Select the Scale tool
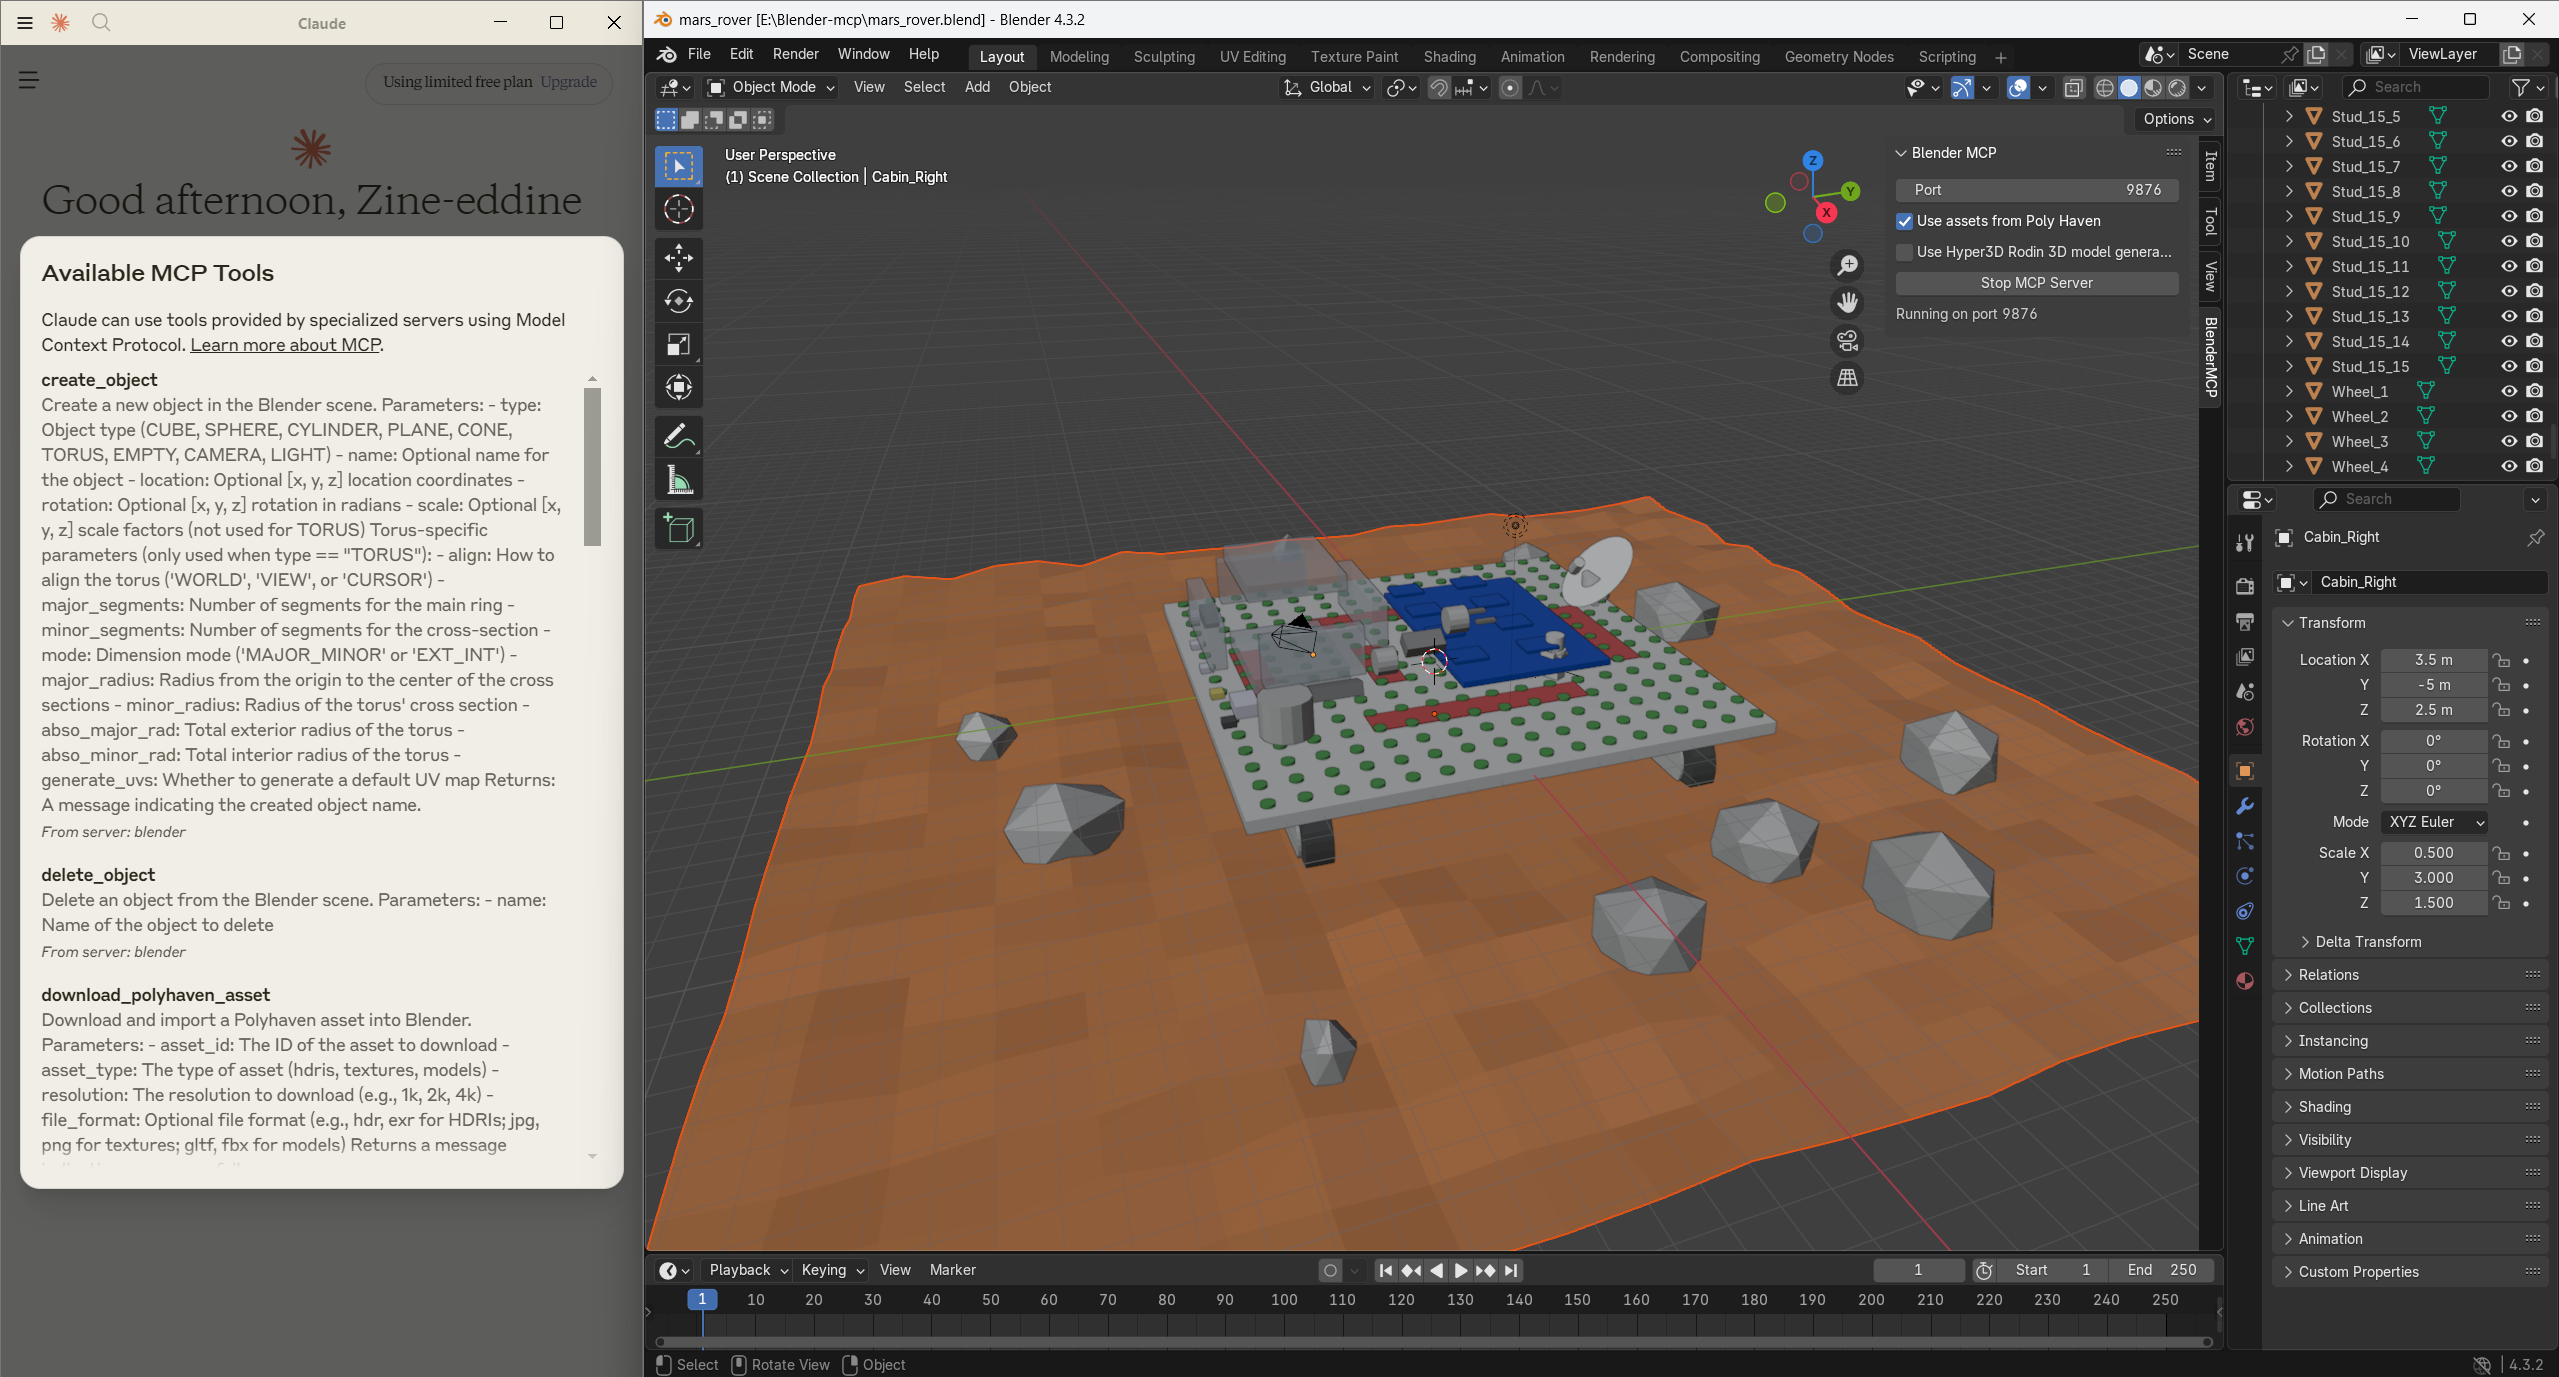Image resolution: width=2559 pixels, height=1377 pixels. point(678,345)
